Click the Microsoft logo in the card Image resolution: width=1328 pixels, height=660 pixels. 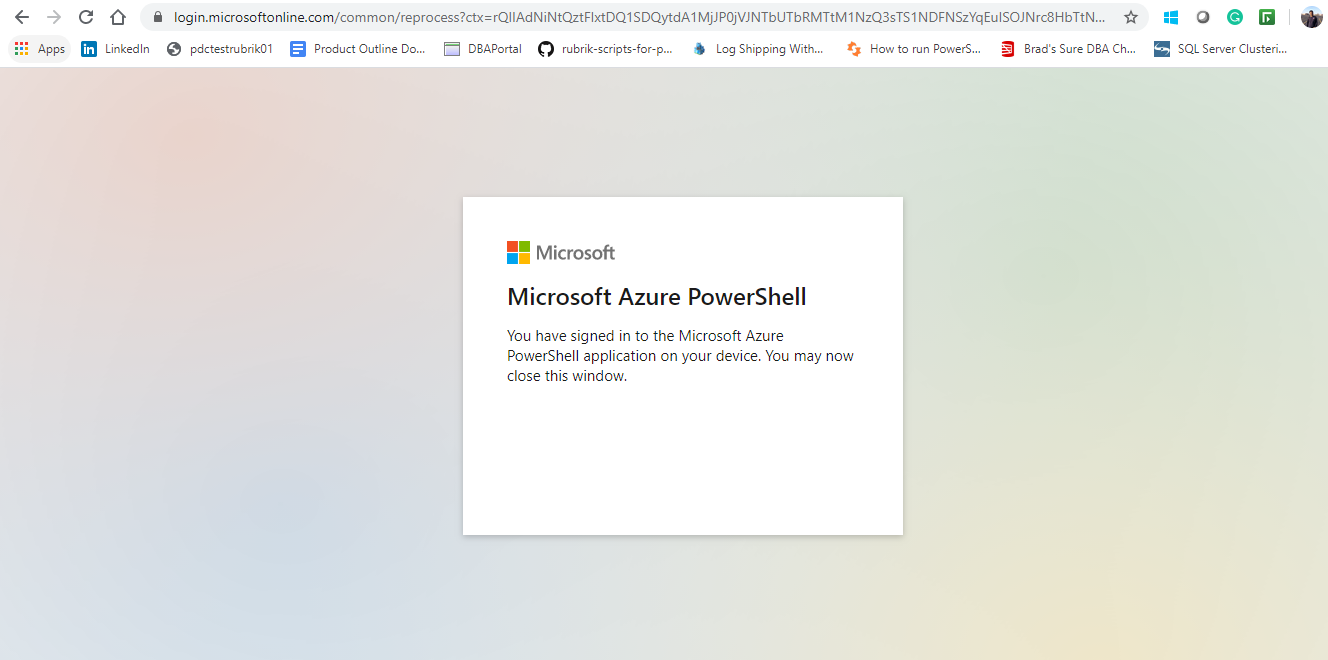561,252
